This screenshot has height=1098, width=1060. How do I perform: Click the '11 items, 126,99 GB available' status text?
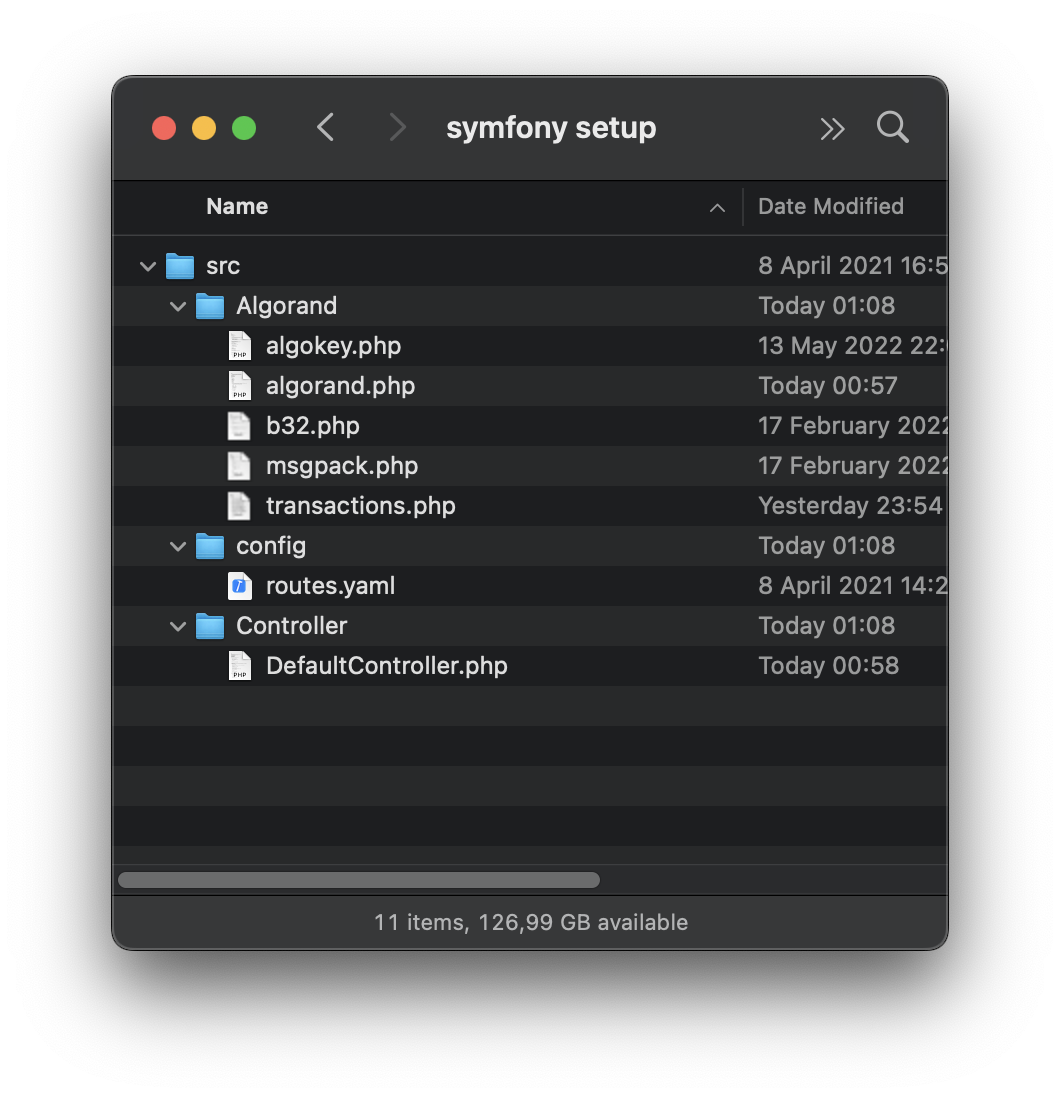click(x=531, y=923)
